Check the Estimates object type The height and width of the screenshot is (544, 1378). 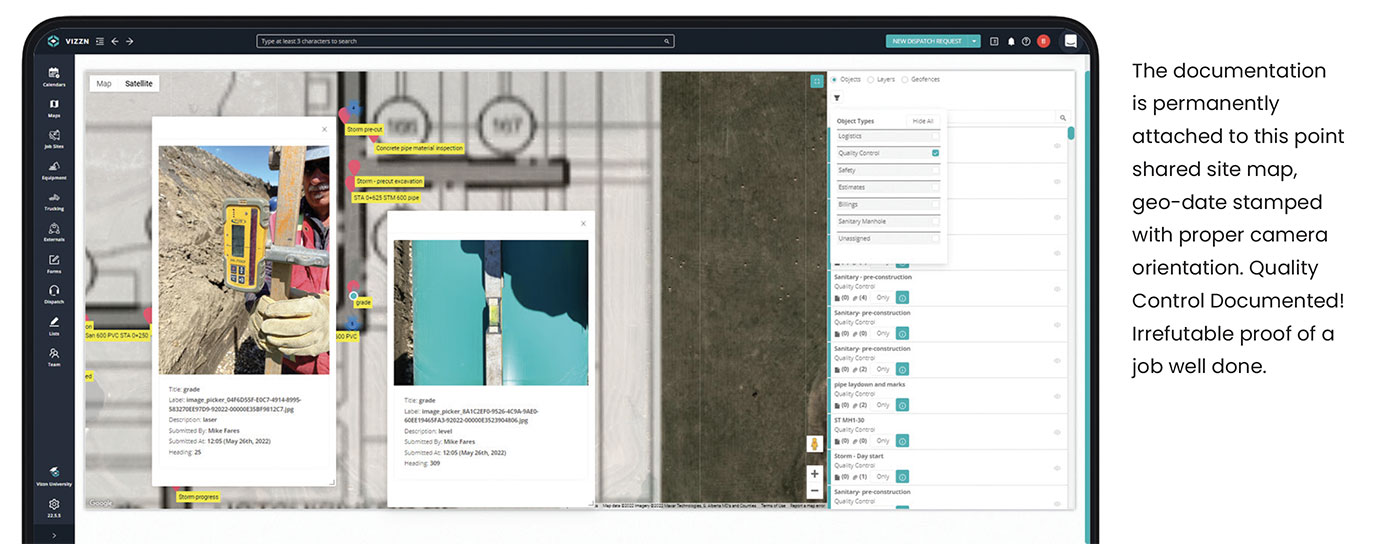pos(935,187)
